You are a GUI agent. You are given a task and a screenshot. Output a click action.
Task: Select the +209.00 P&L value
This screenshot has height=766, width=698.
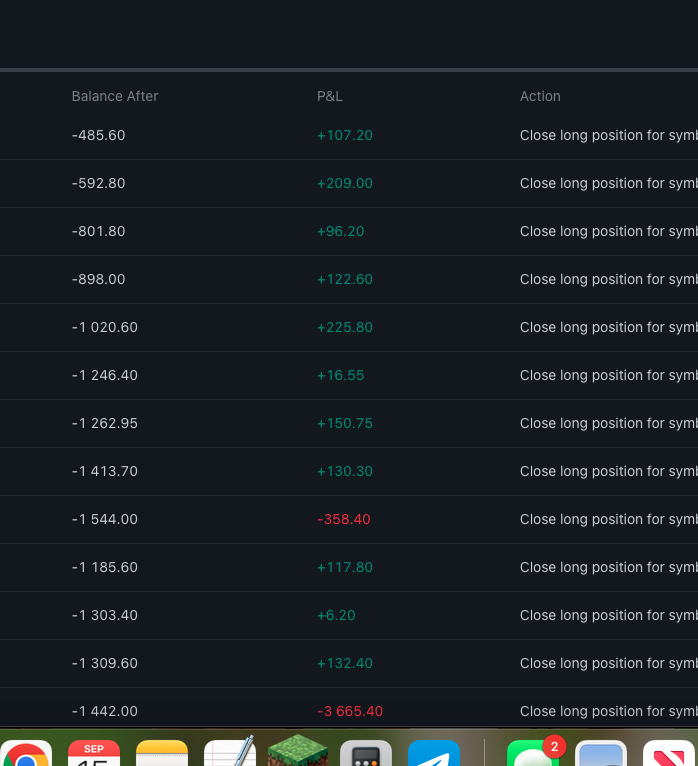(x=345, y=183)
